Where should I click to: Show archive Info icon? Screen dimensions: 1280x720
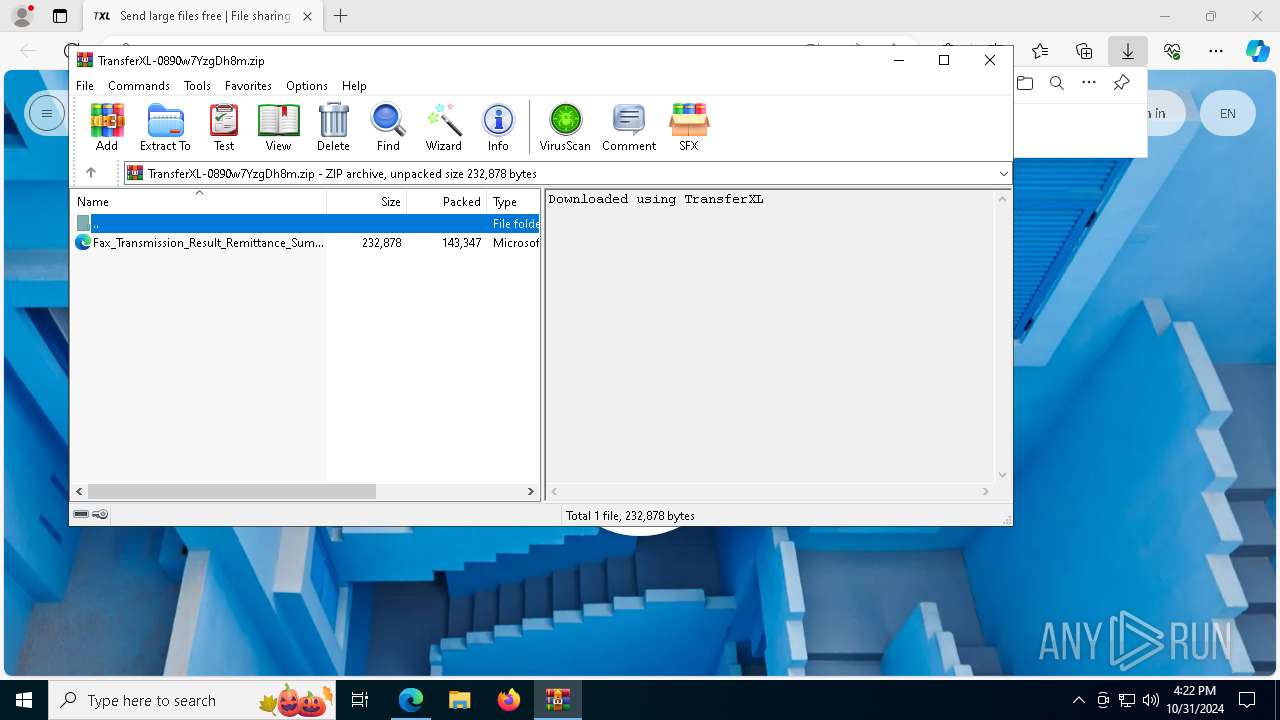pyautogui.click(x=498, y=127)
